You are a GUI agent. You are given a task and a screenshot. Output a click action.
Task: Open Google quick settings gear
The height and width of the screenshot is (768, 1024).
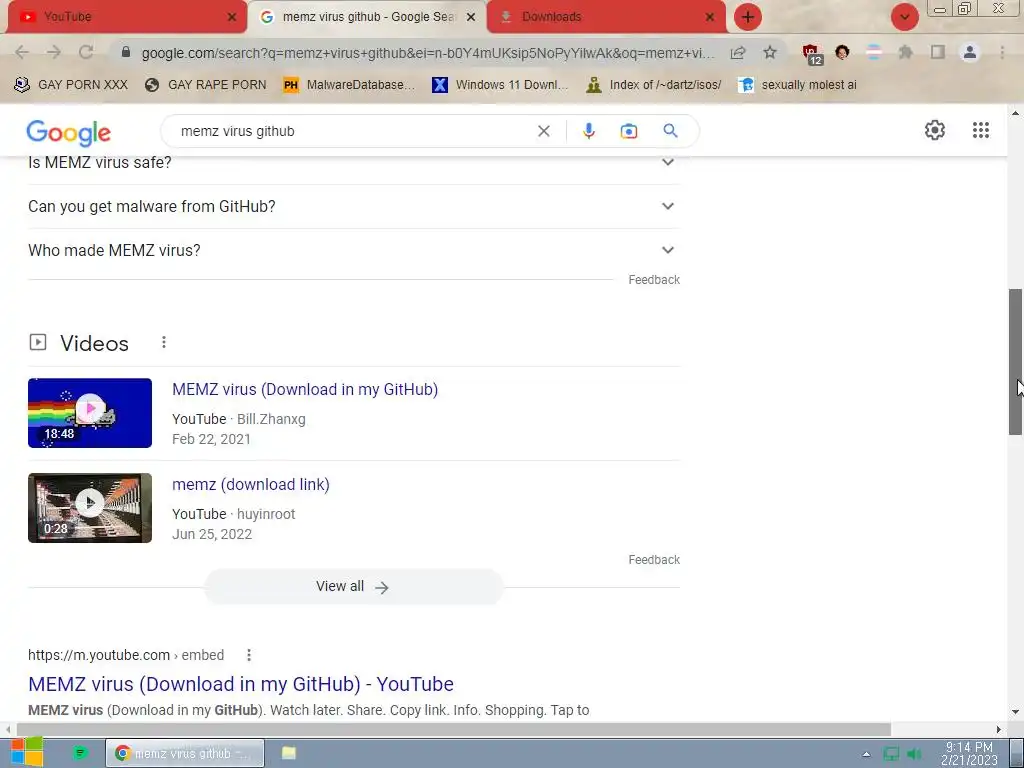click(x=935, y=130)
